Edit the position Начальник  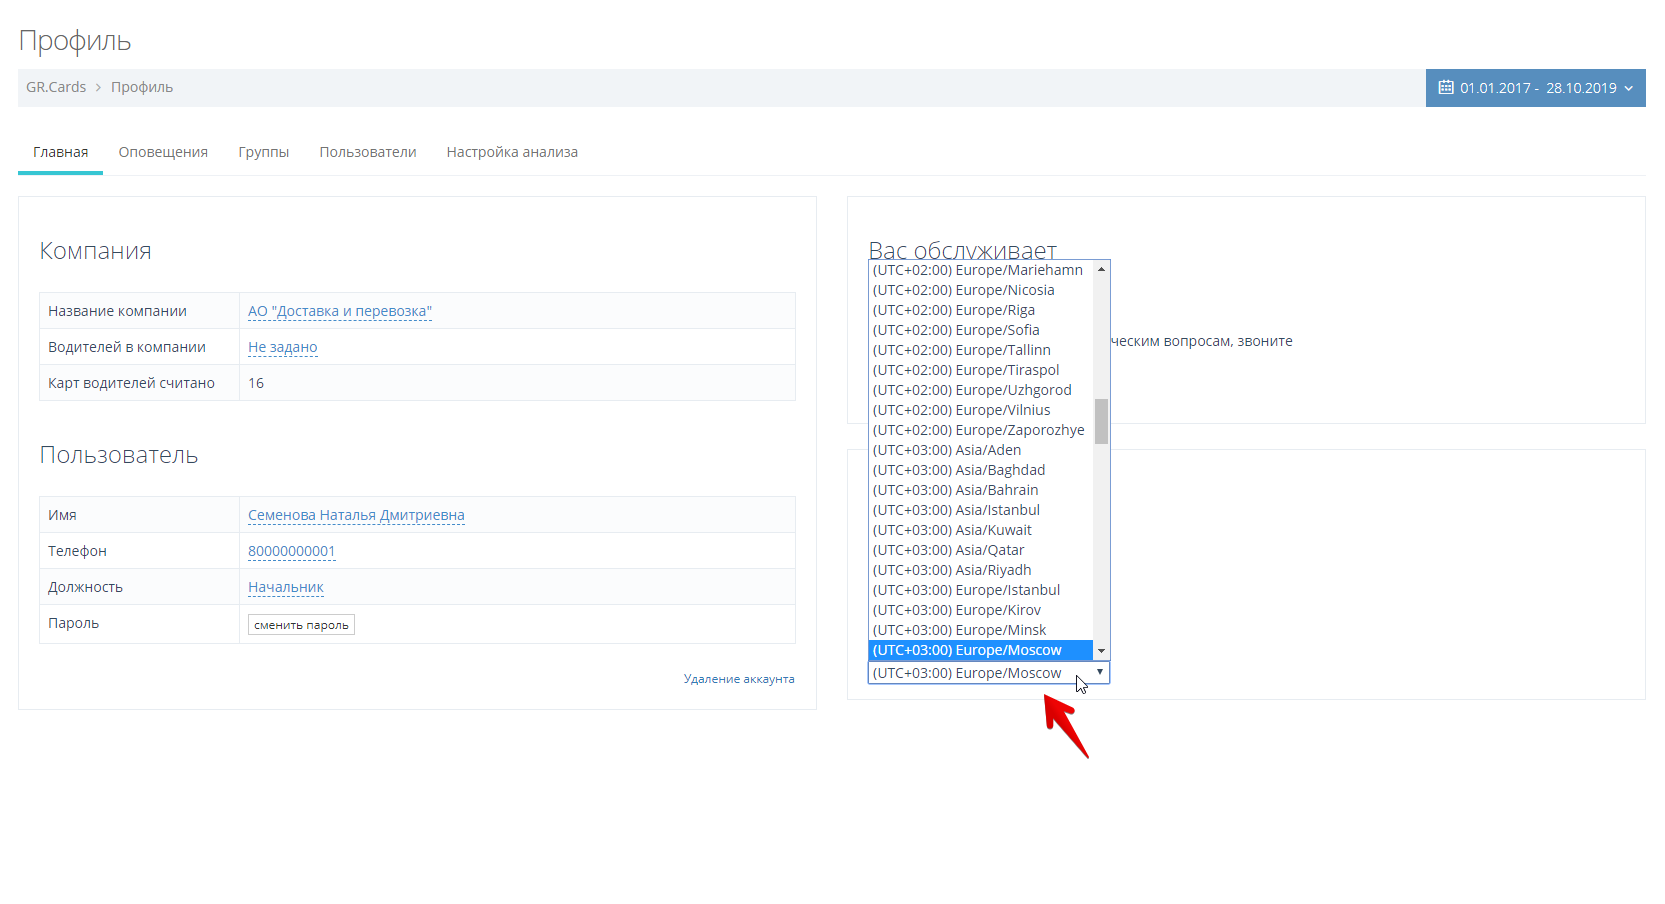point(285,587)
